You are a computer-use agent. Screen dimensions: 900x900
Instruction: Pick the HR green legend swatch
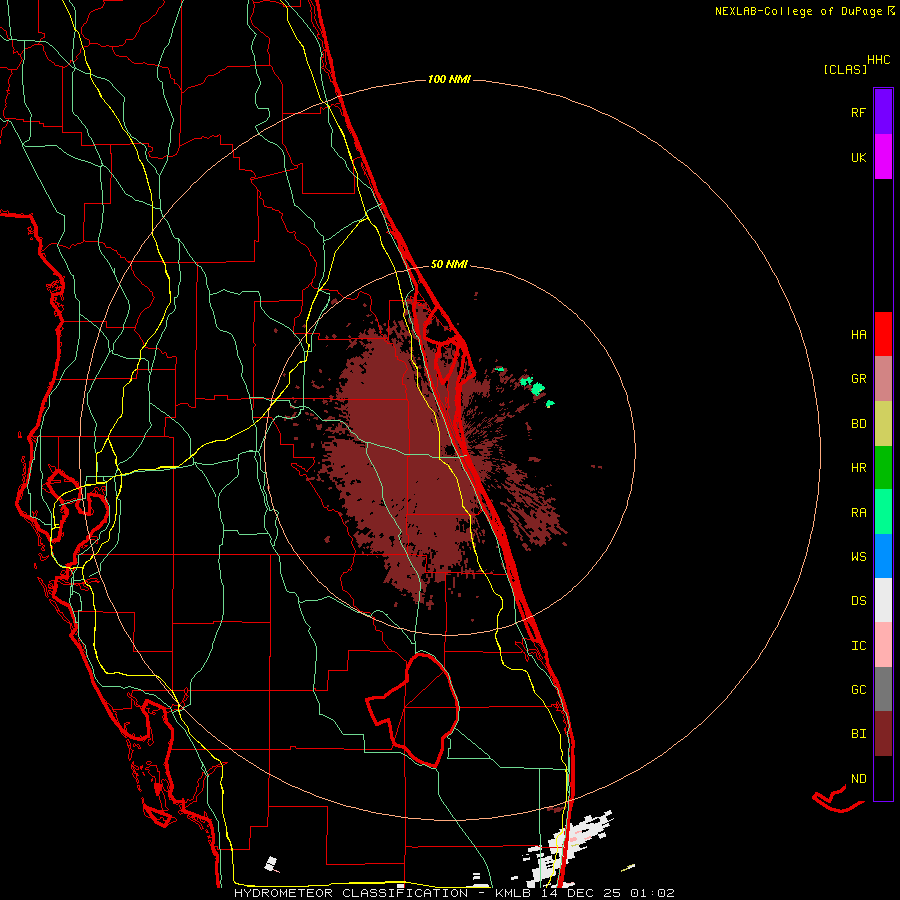pos(883,468)
